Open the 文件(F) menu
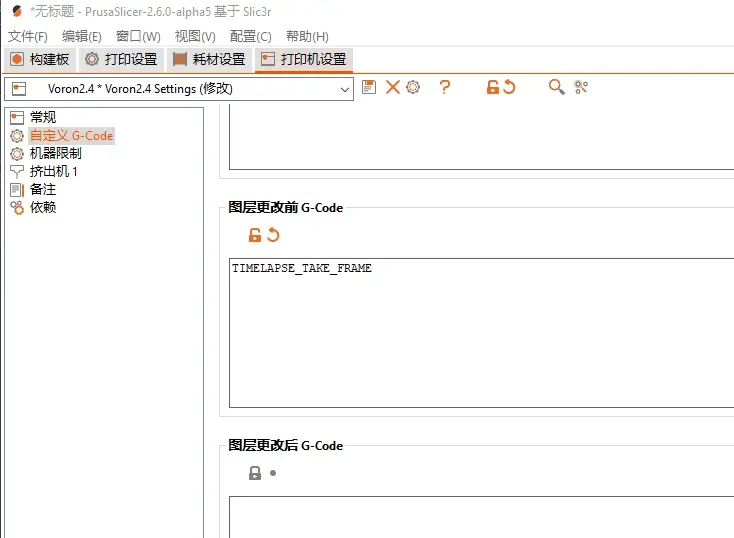 28,37
